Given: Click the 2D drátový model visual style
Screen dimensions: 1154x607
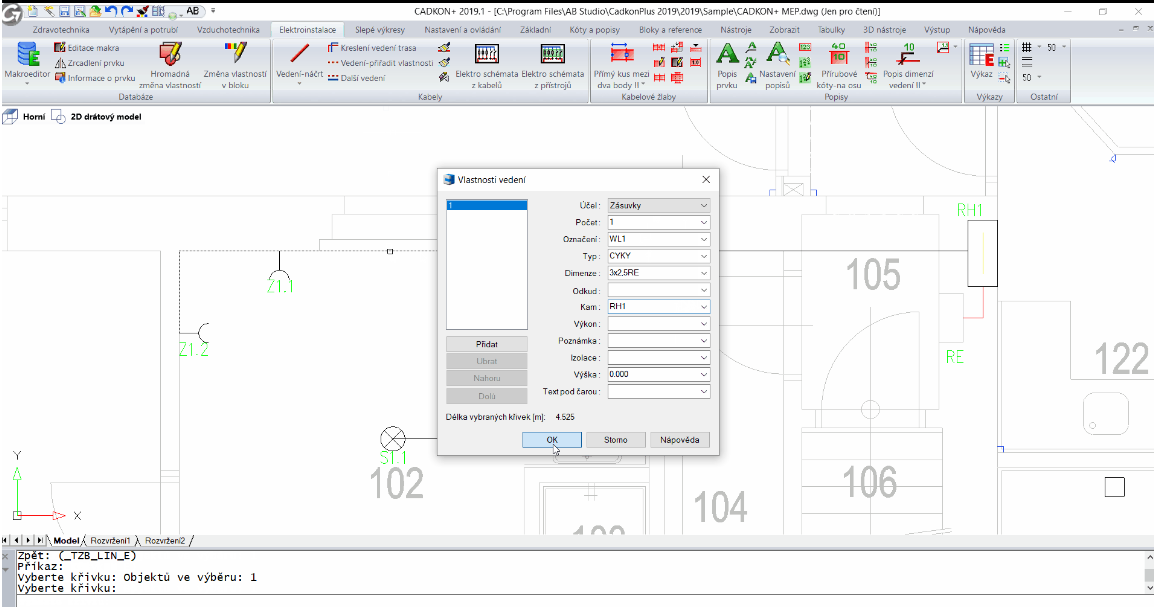Looking at the screenshot, I should point(106,116).
